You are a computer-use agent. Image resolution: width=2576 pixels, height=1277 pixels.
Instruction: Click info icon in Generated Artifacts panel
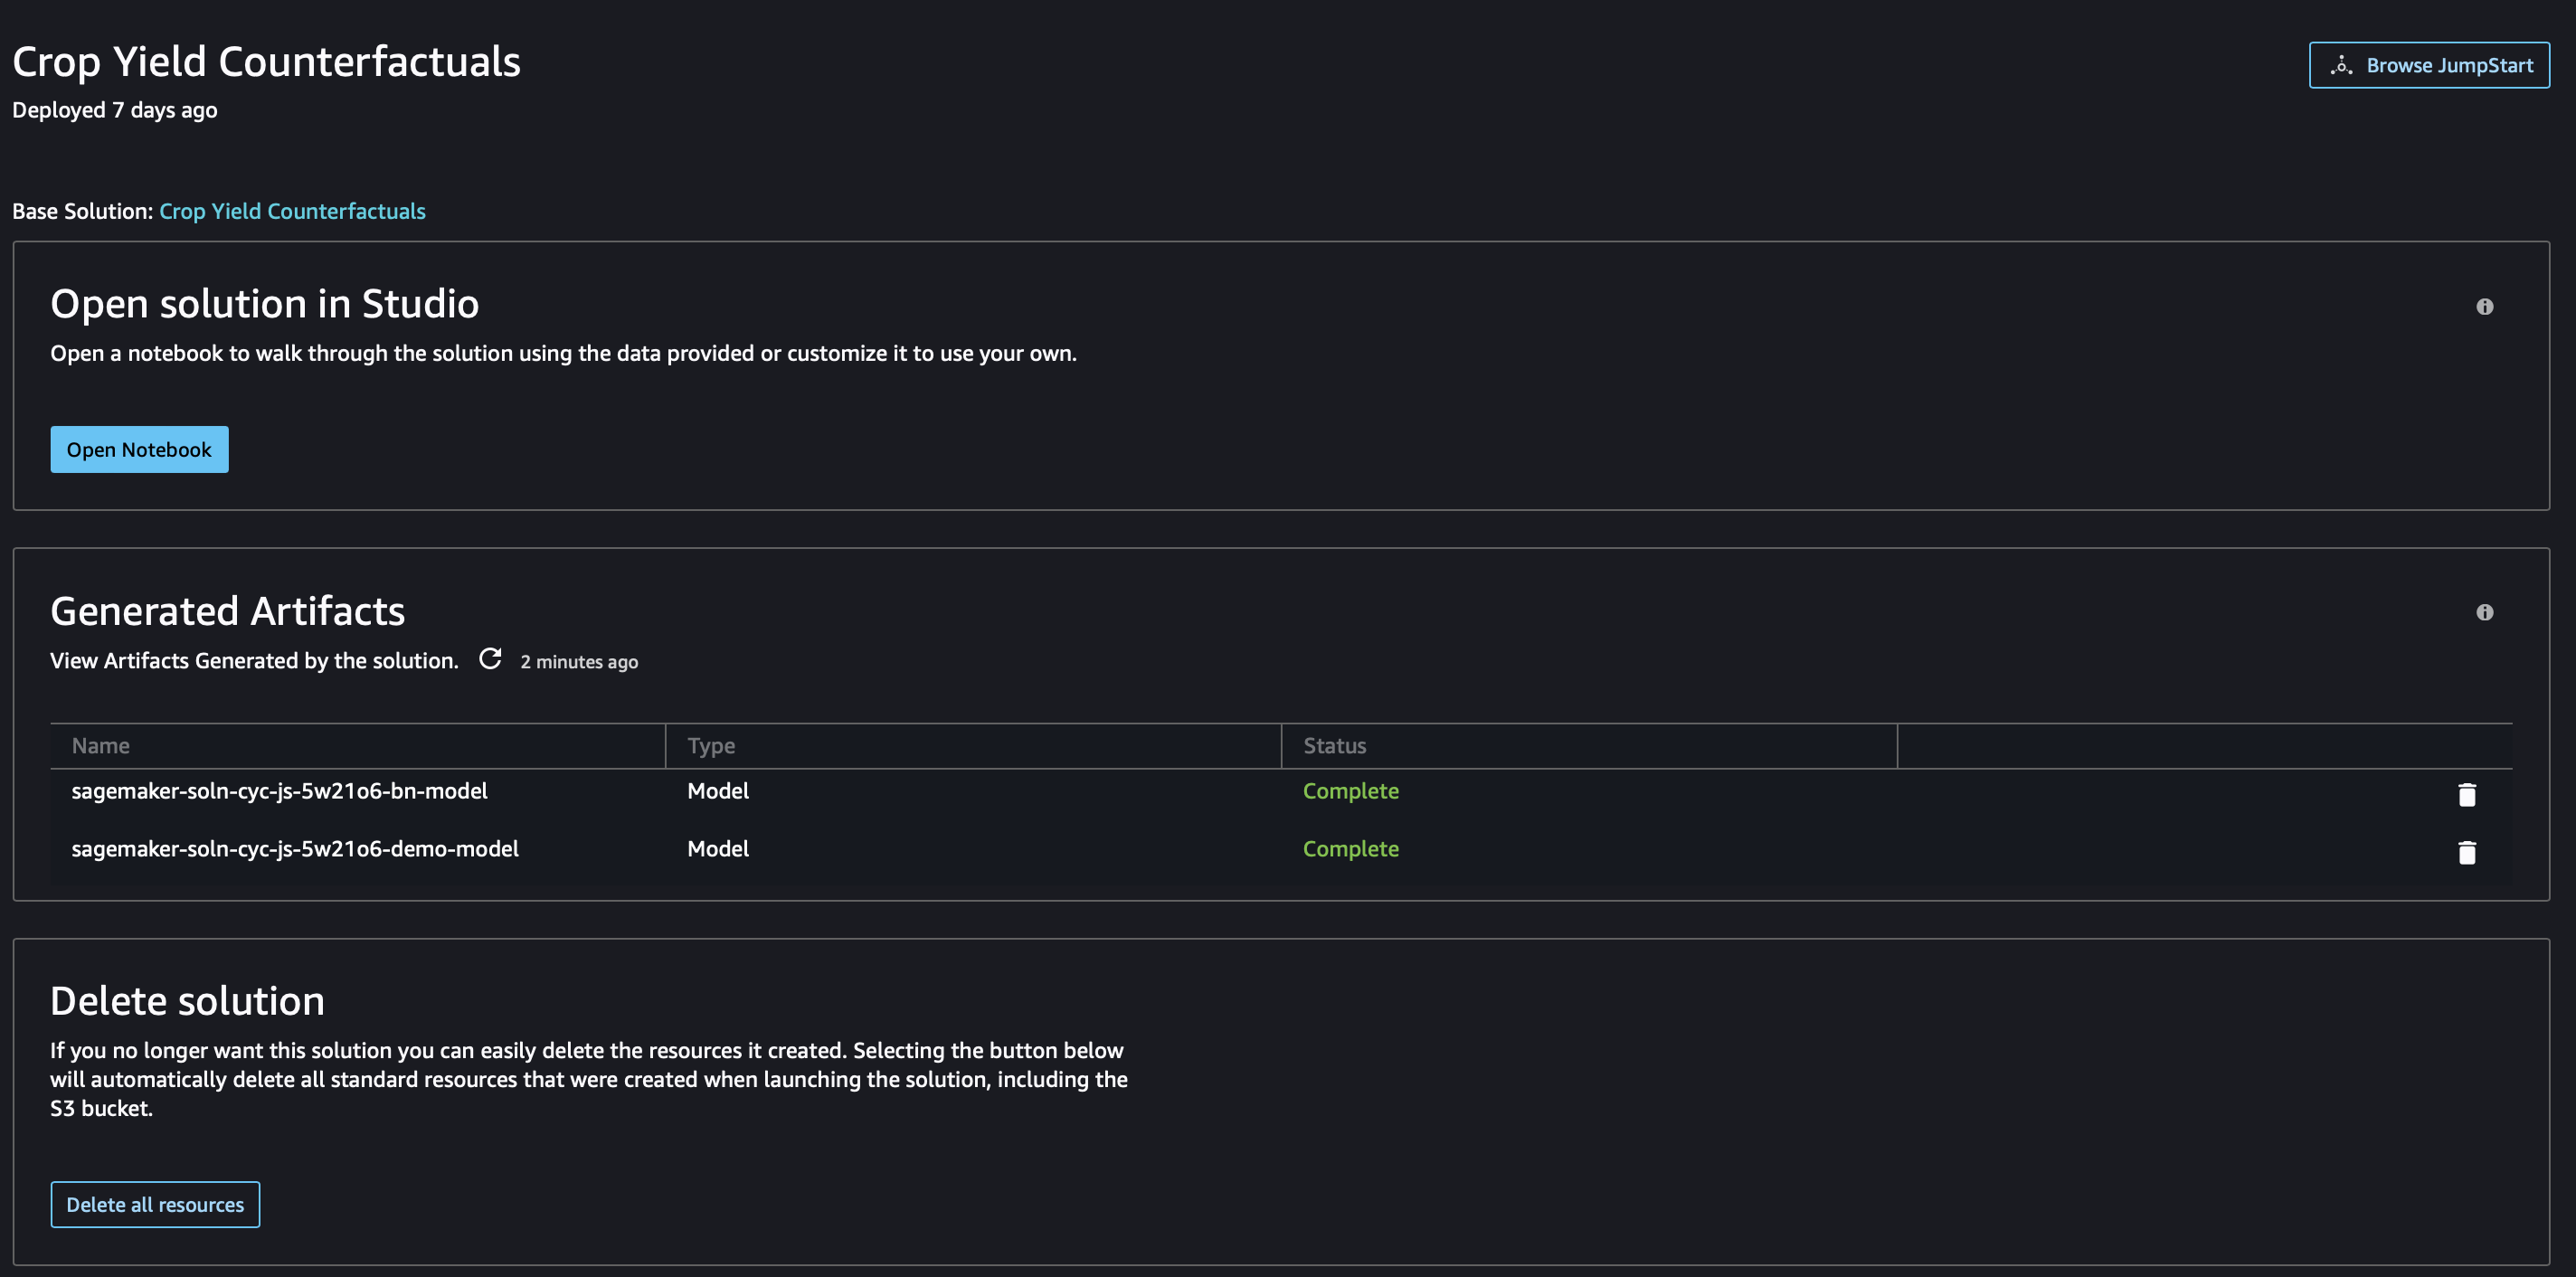pos(2484,612)
